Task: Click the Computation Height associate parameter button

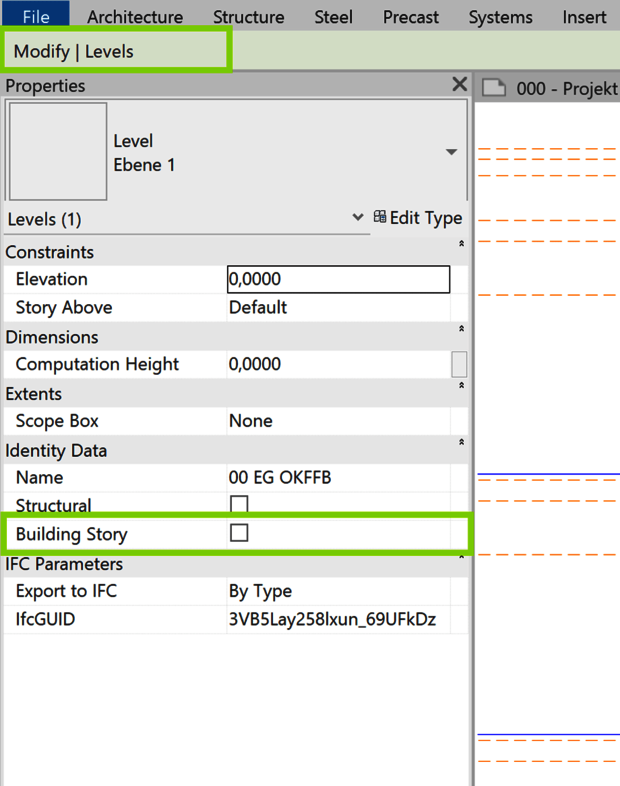Action: click(x=459, y=364)
